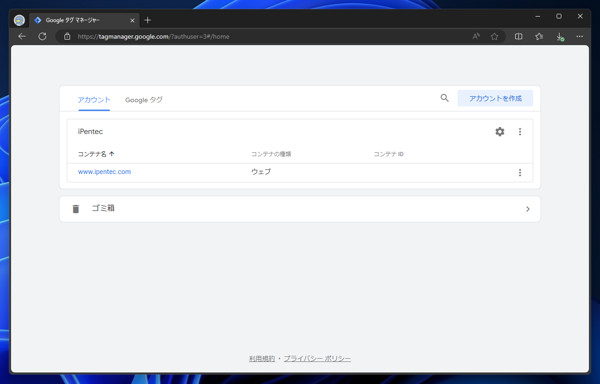Click the browser profile avatar

tap(19, 20)
